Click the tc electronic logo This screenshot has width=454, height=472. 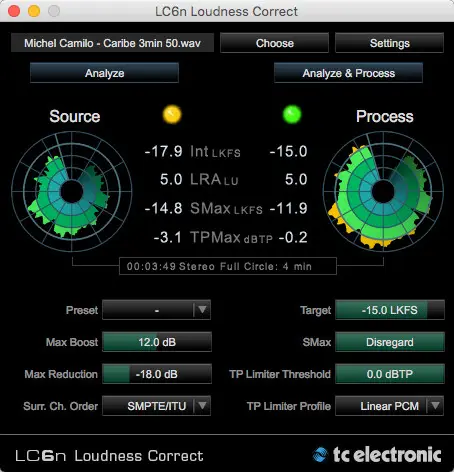[x=377, y=455]
